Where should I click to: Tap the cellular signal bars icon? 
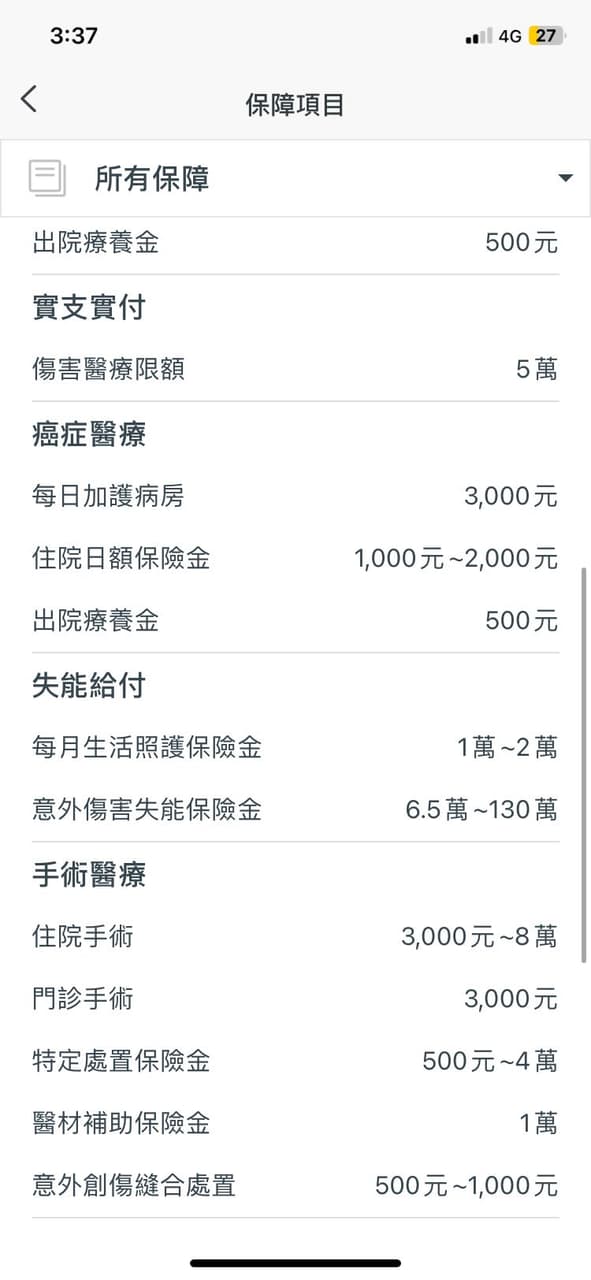pyautogui.click(x=479, y=37)
